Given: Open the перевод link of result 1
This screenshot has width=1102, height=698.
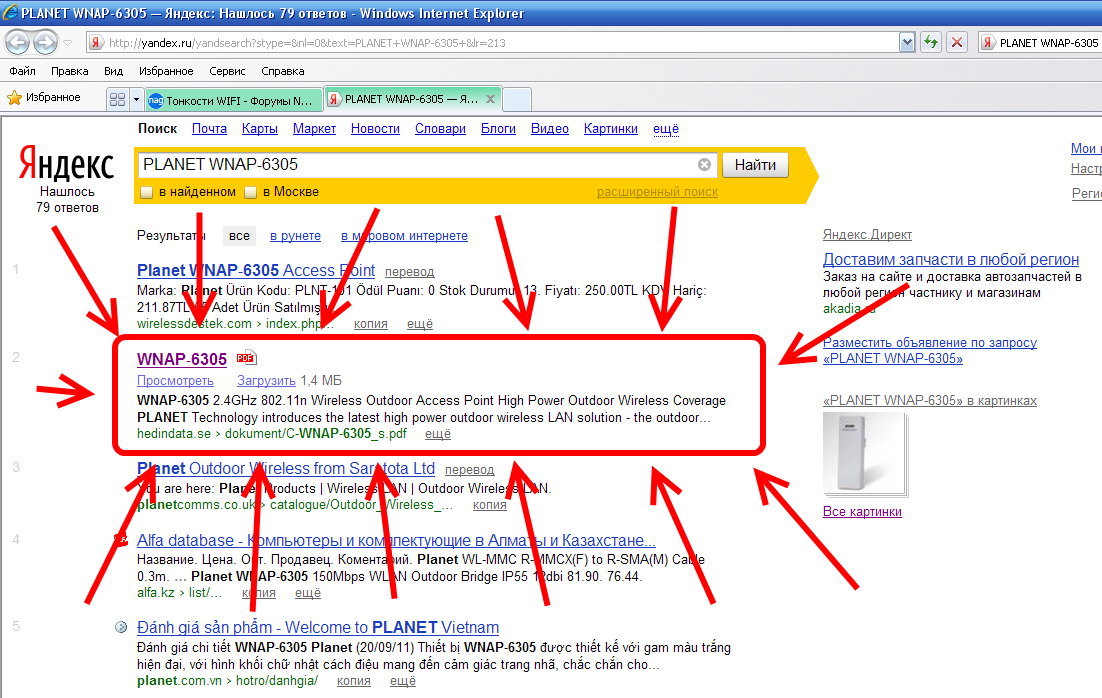Looking at the screenshot, I should click(410, 272).
